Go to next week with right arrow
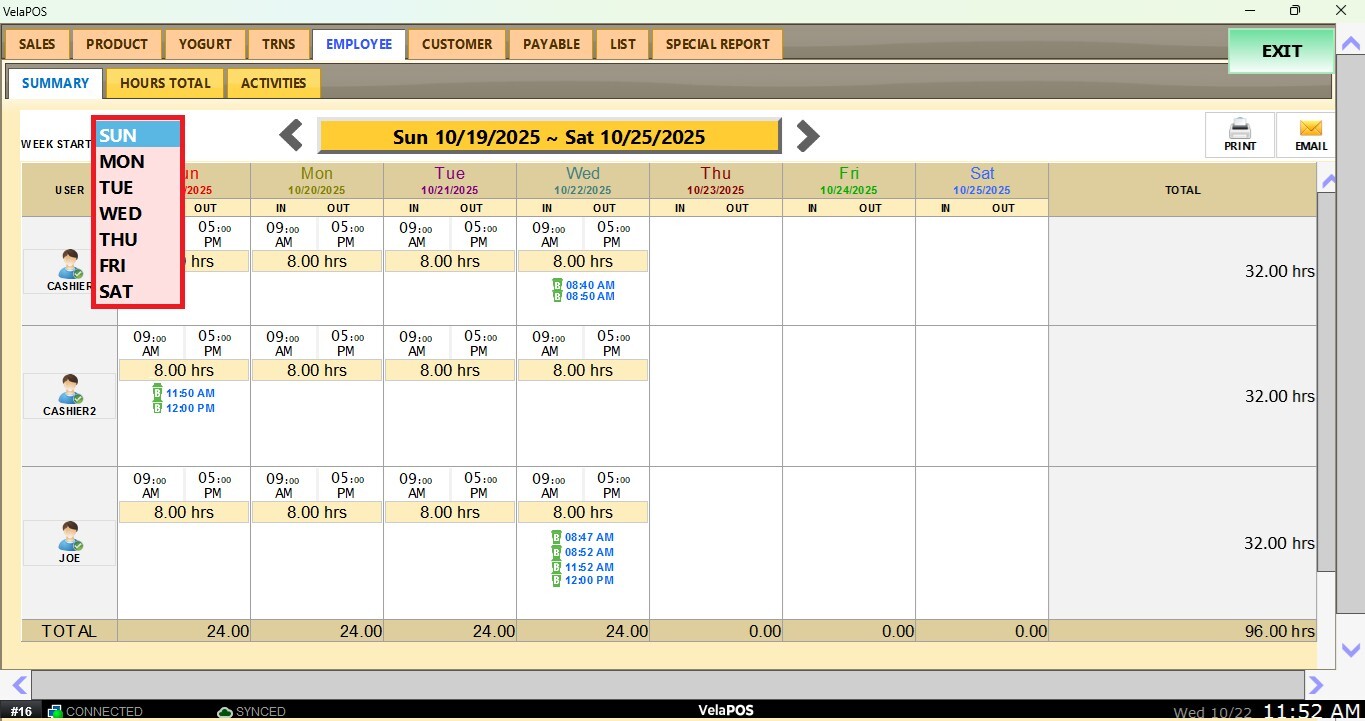The image size is (1365, 721). click(x=807, y=135)
